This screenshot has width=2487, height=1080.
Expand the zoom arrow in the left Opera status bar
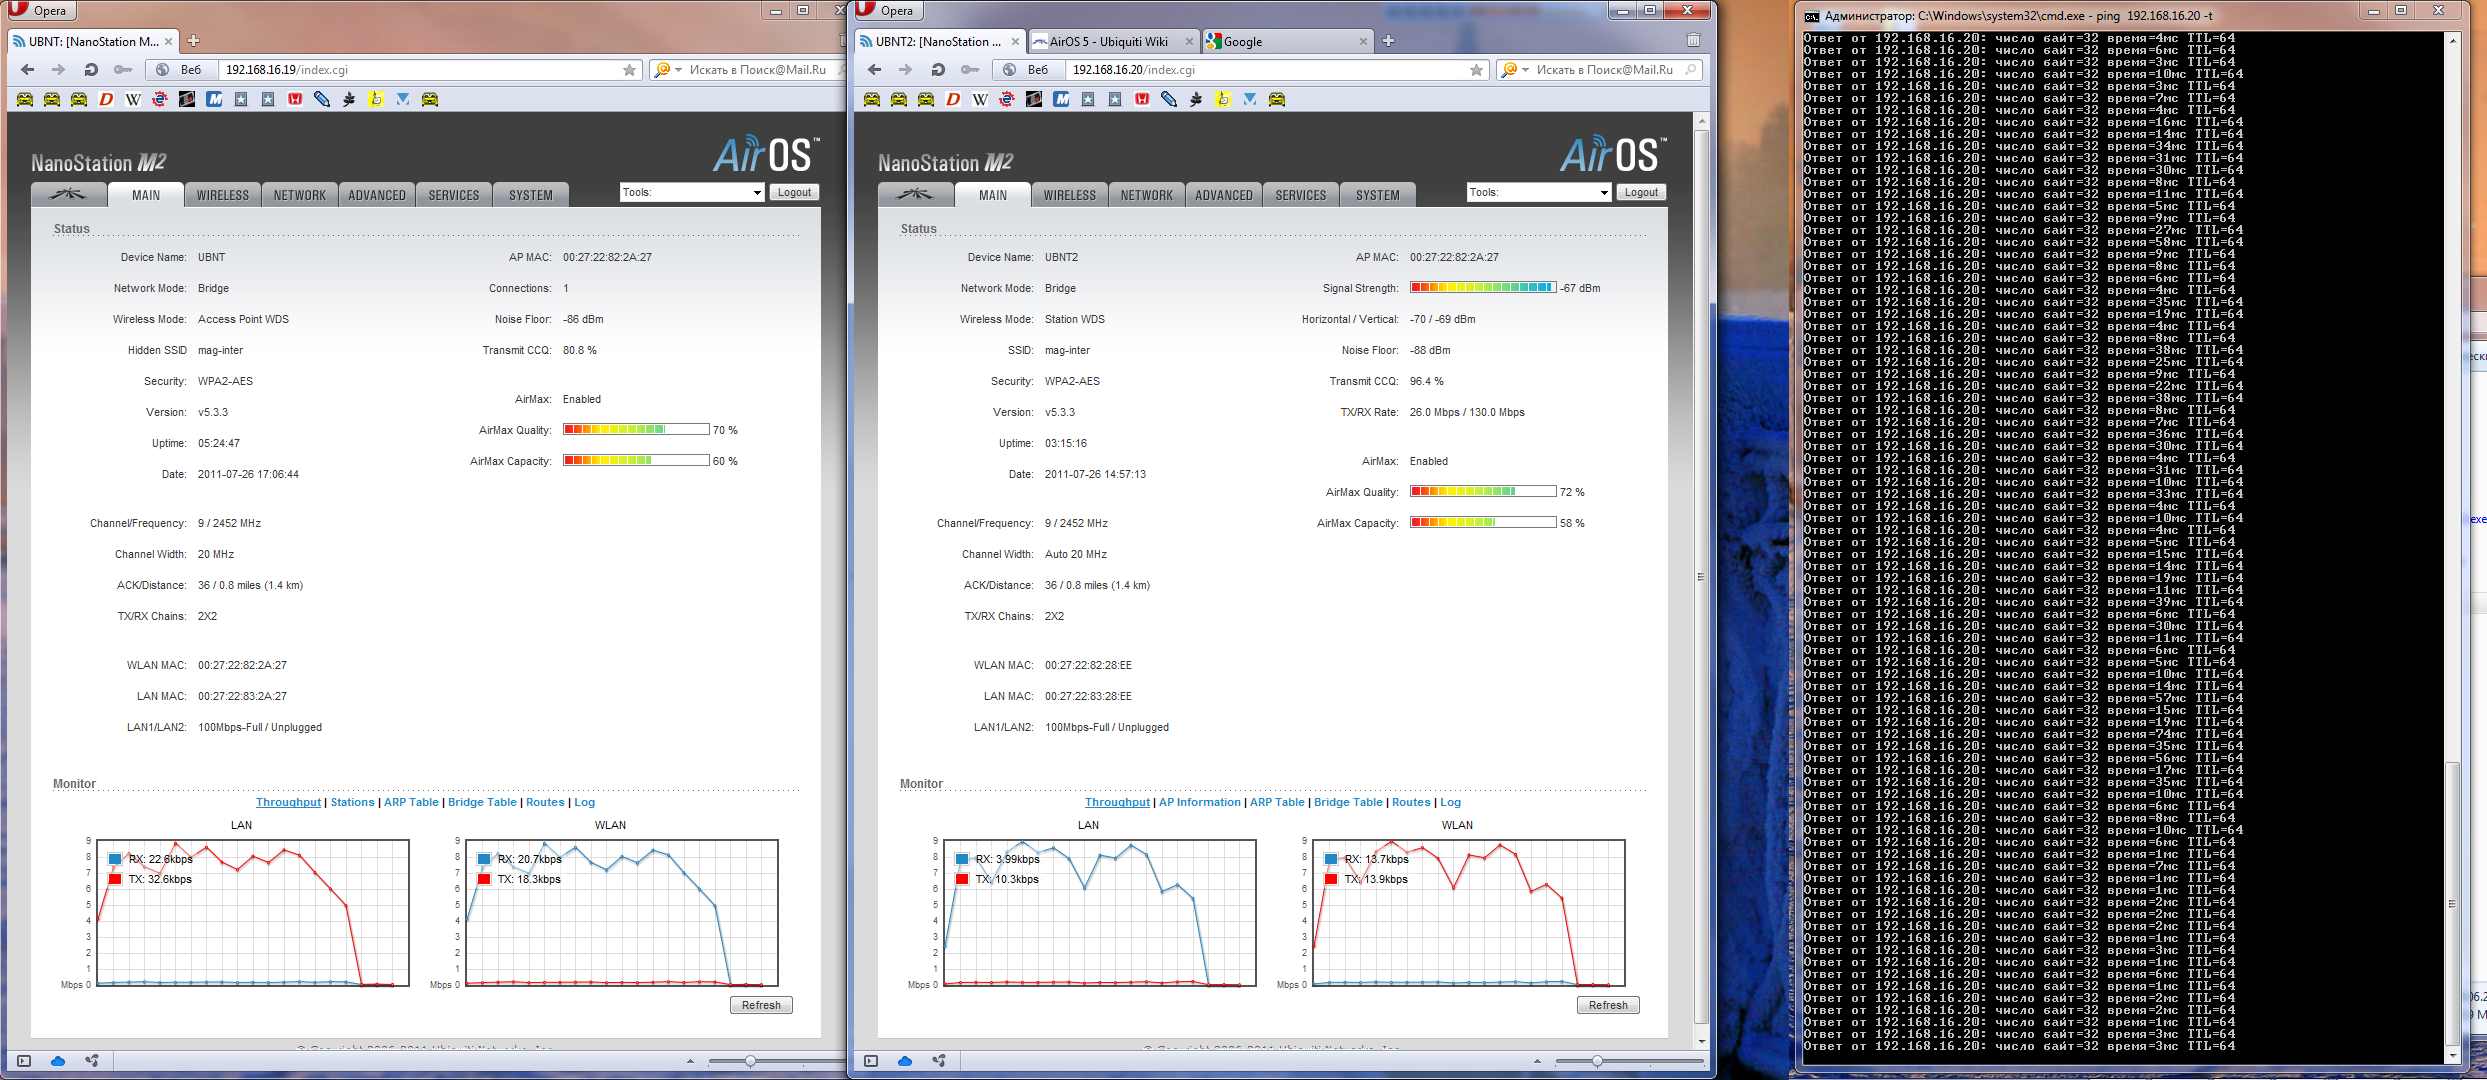(x=690, y=1061)
